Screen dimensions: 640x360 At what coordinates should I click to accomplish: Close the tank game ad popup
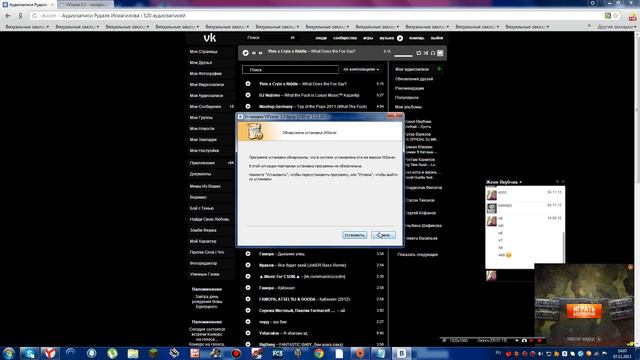(x=630, y=267)
